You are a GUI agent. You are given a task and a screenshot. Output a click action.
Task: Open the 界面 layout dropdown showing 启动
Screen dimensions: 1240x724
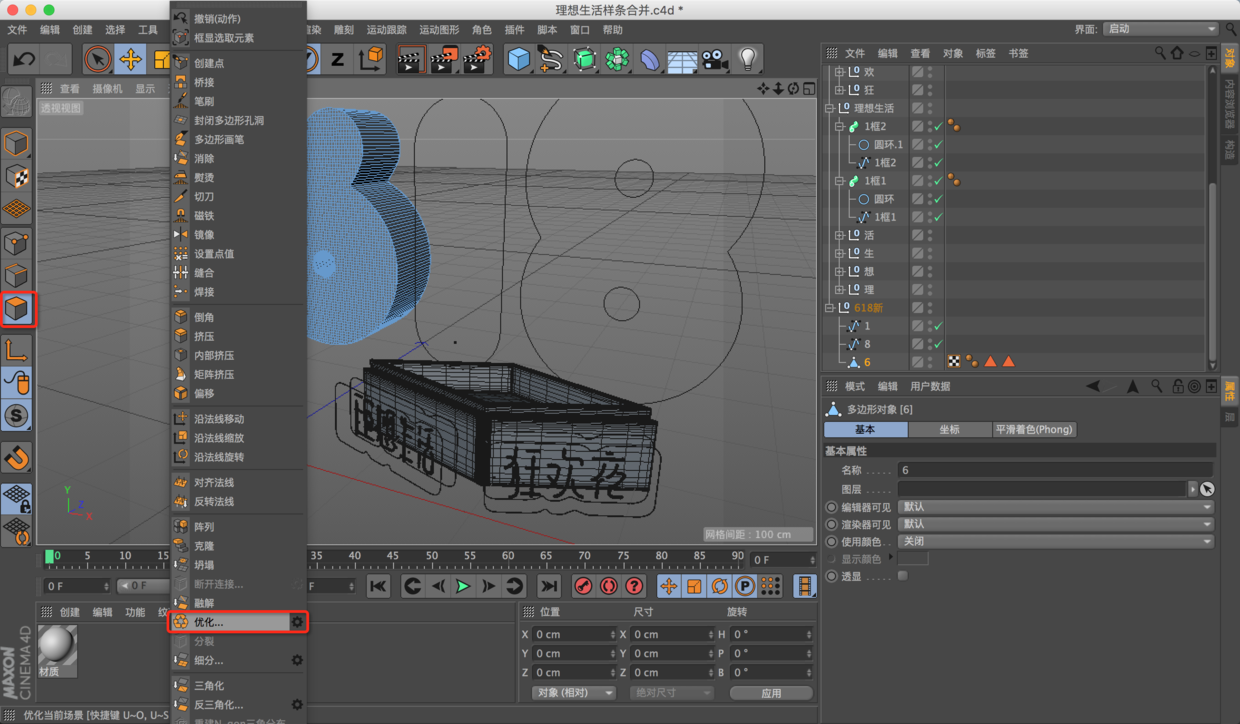(1161, 29)
